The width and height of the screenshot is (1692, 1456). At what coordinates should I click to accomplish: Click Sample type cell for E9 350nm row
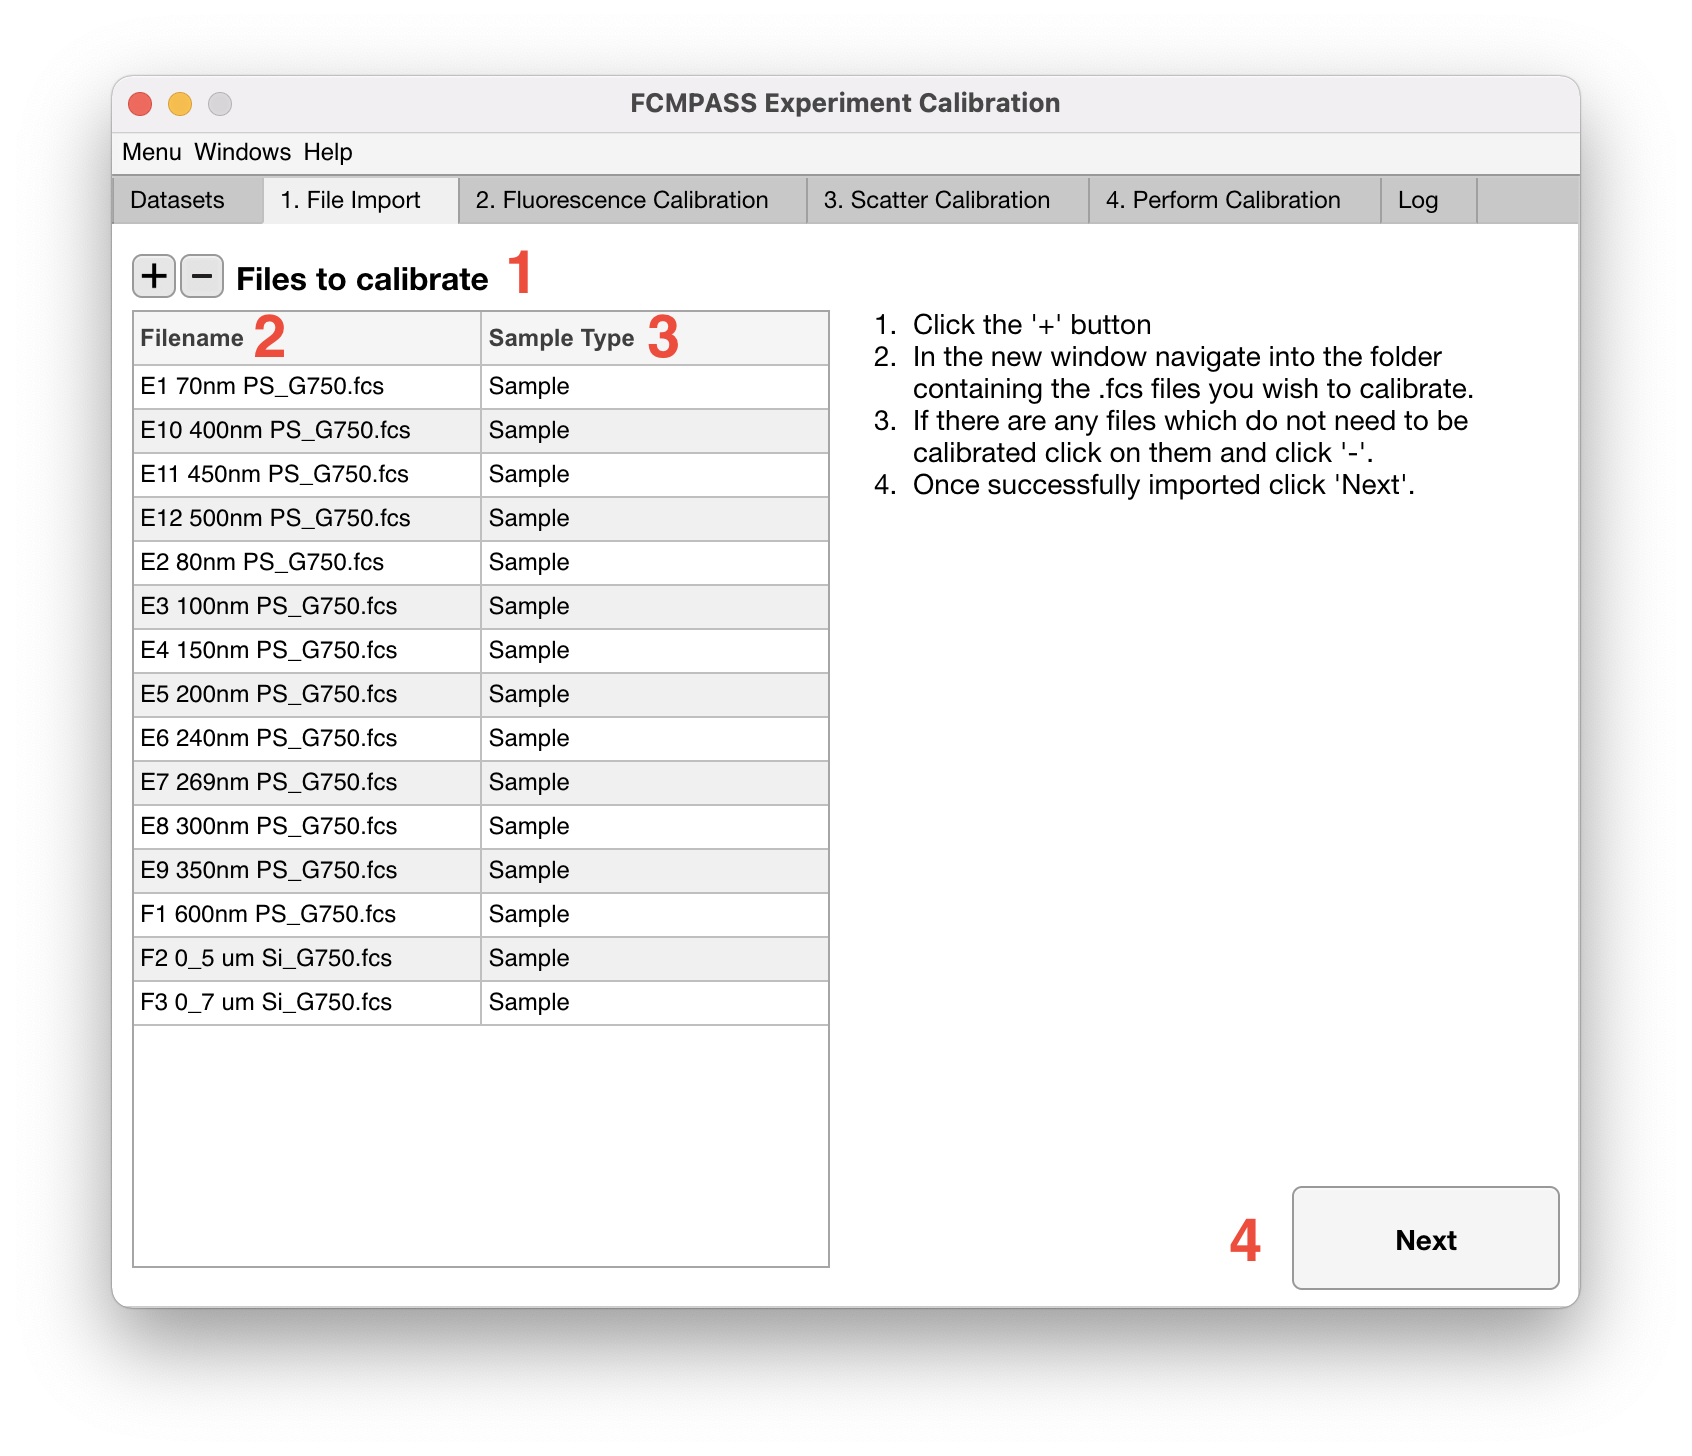[x=655, y=871]
